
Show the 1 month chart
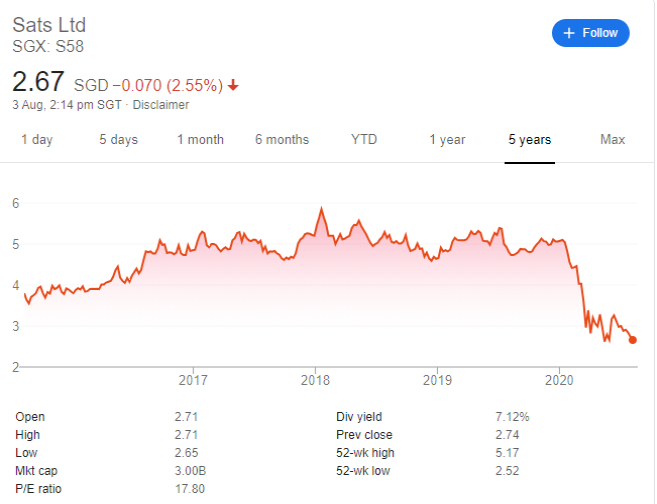(200, 140)
